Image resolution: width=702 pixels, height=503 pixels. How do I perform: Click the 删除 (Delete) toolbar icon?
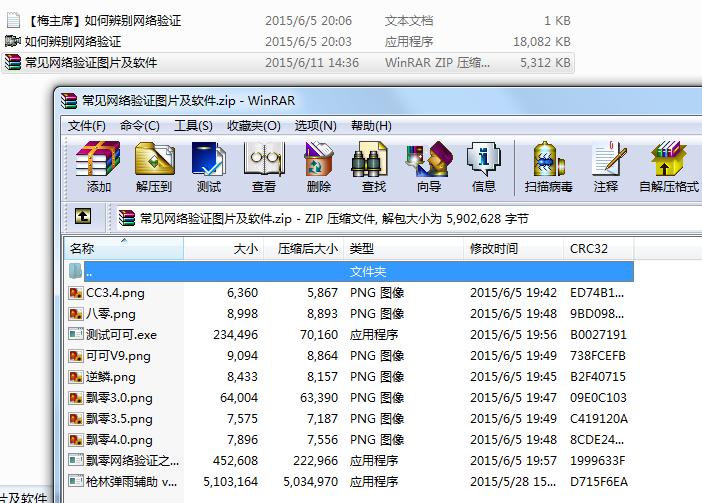[318, 167]
